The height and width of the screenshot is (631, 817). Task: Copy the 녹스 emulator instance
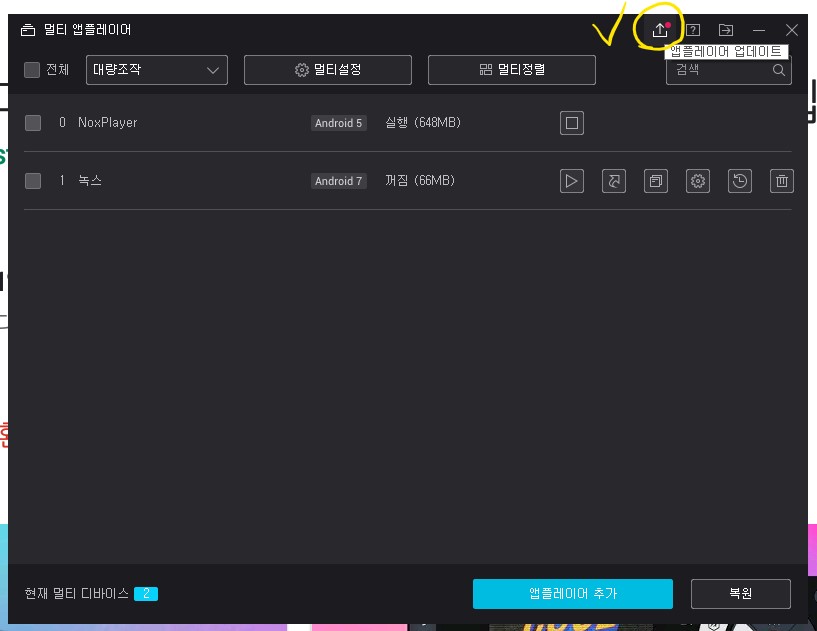point(655,181)
